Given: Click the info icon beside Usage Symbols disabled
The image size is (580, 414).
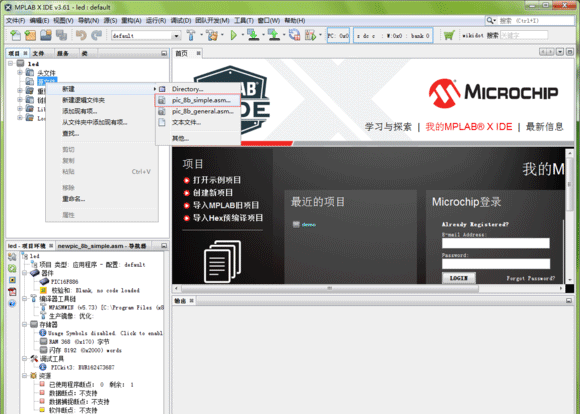Looking at the screenshot, I should pyautogui.click(x=43, y=333).
